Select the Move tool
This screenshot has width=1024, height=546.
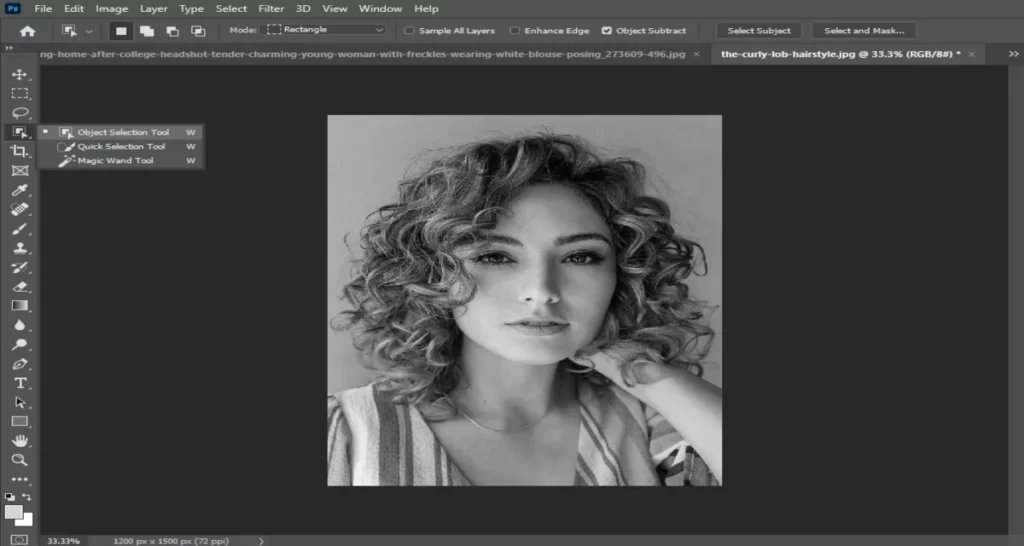coord(20,74)
